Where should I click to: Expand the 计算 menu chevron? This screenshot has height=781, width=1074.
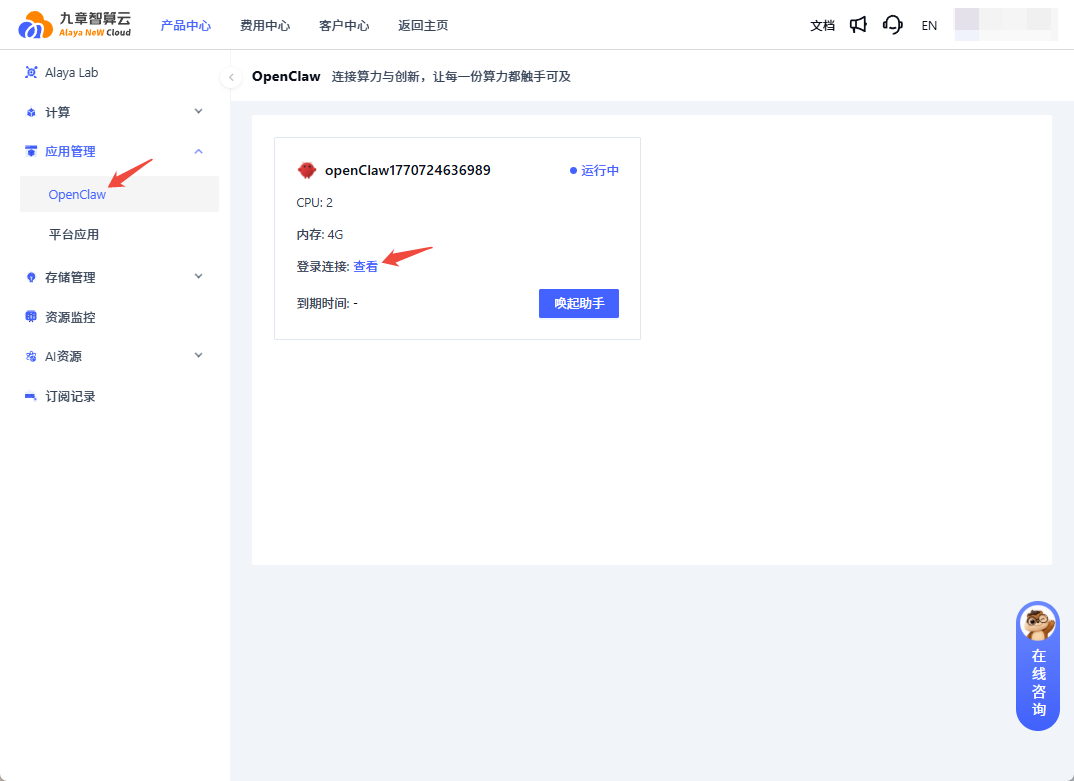pyautogui.click(x=199, y=112)
